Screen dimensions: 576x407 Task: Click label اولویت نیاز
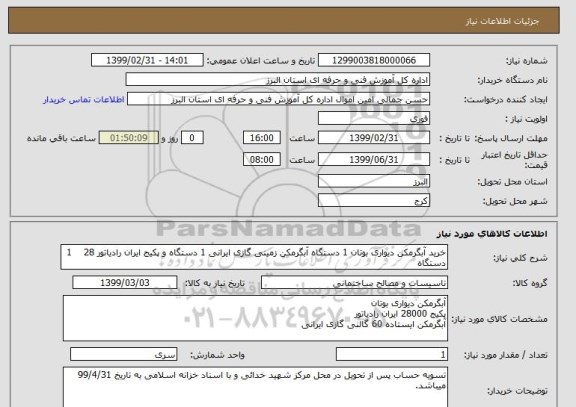[x=526, y=119]
